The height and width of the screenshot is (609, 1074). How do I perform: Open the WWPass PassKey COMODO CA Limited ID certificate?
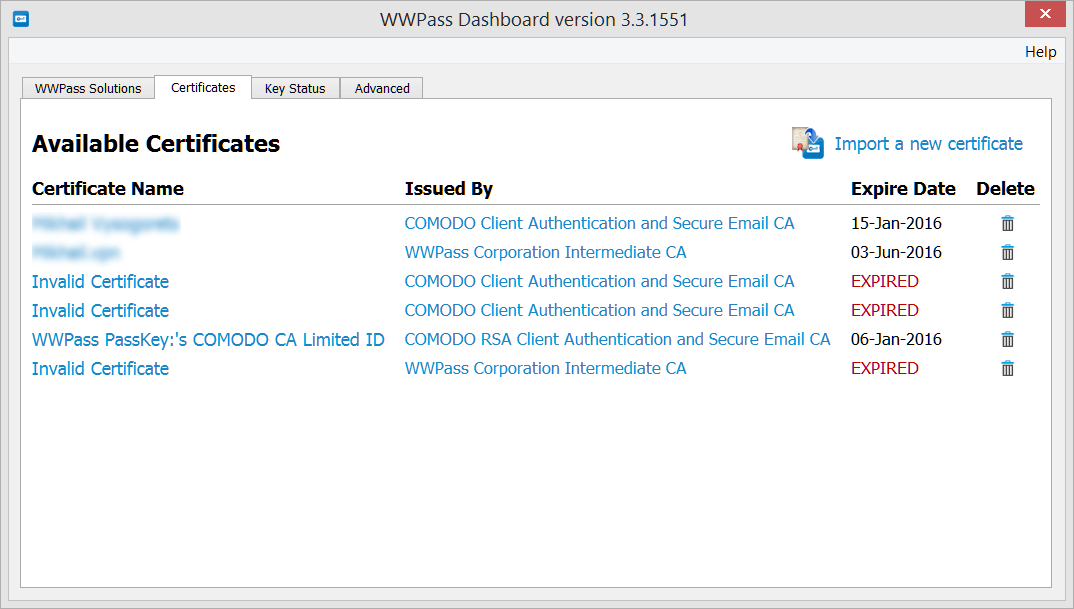[x=208, y=339]
